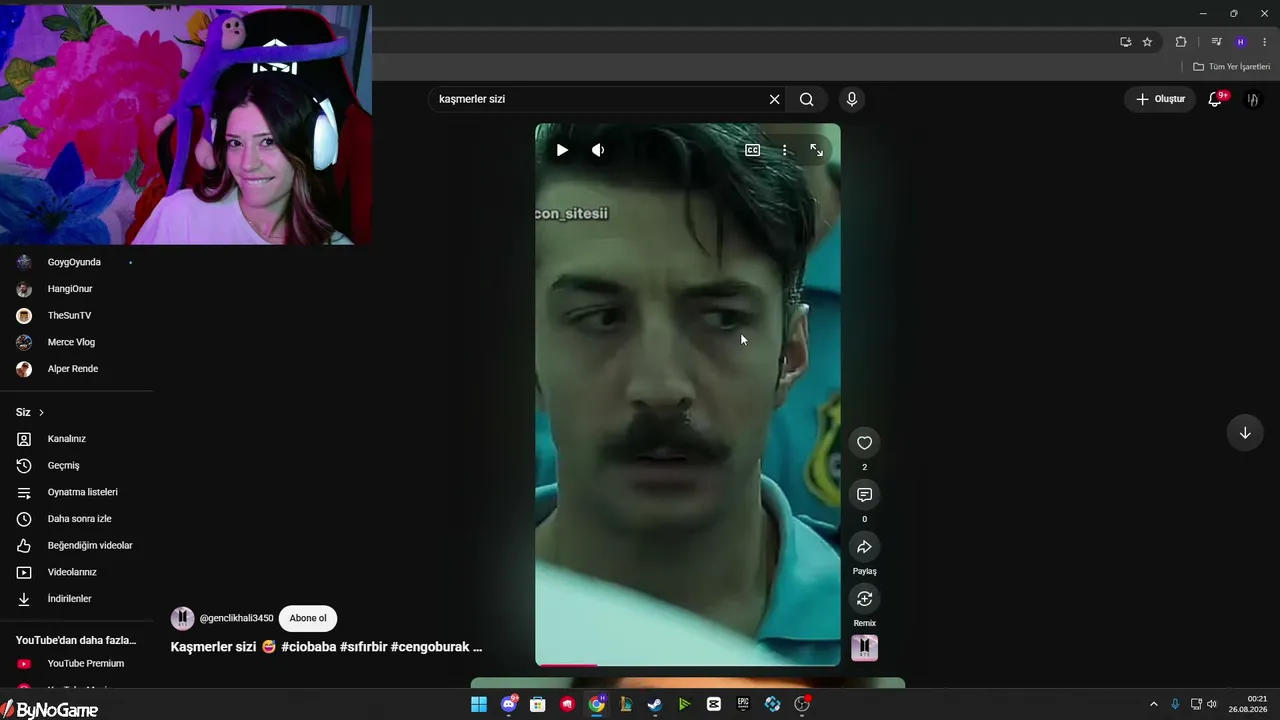Open the Short's three-dot more menu
Screen dimensions: 1280x720
tap(784, 150)
